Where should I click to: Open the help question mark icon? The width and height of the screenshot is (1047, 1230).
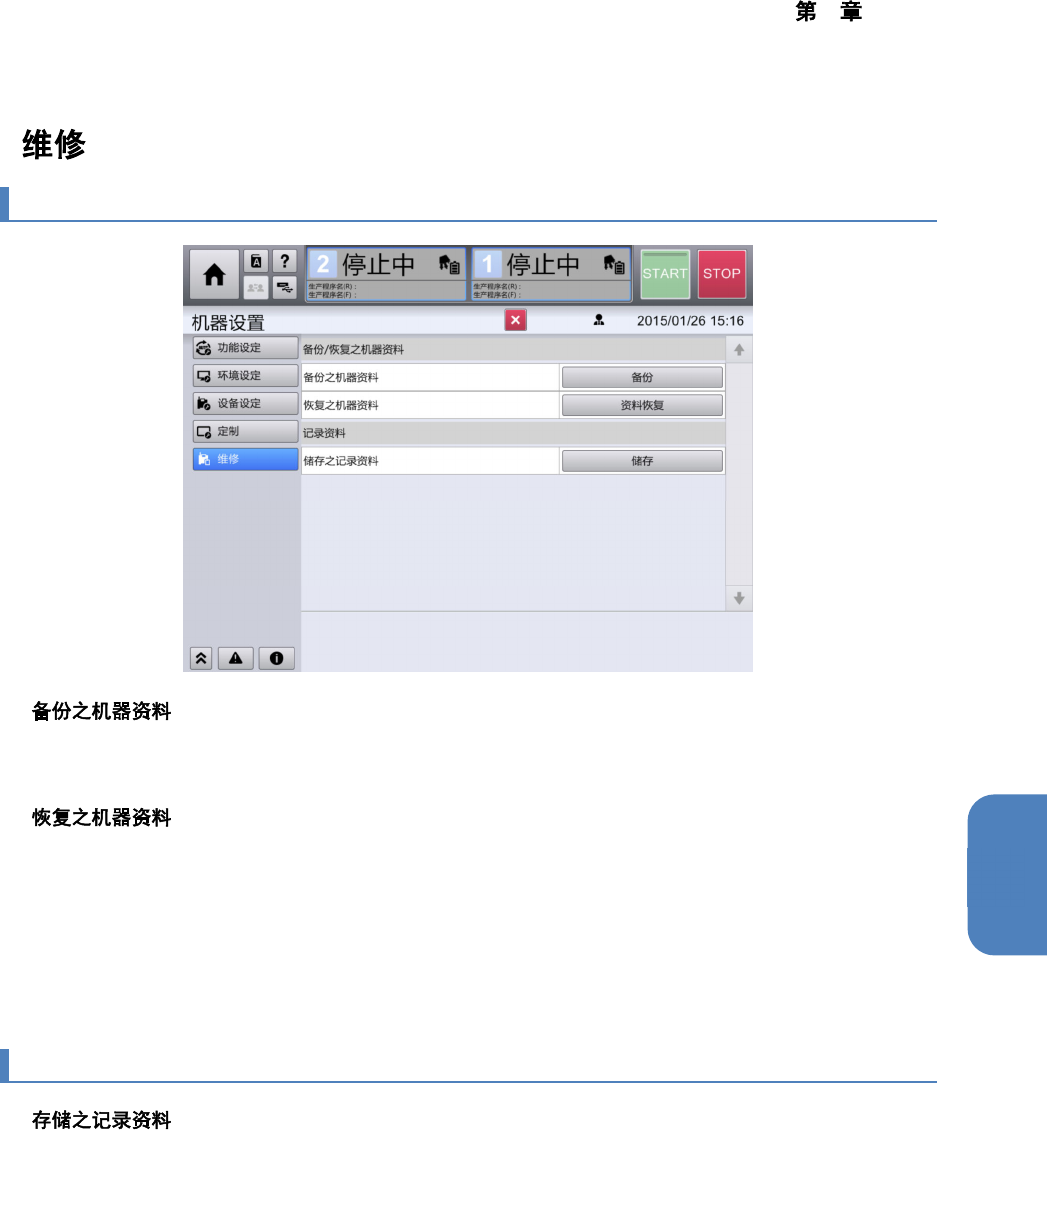coord(285,262)
